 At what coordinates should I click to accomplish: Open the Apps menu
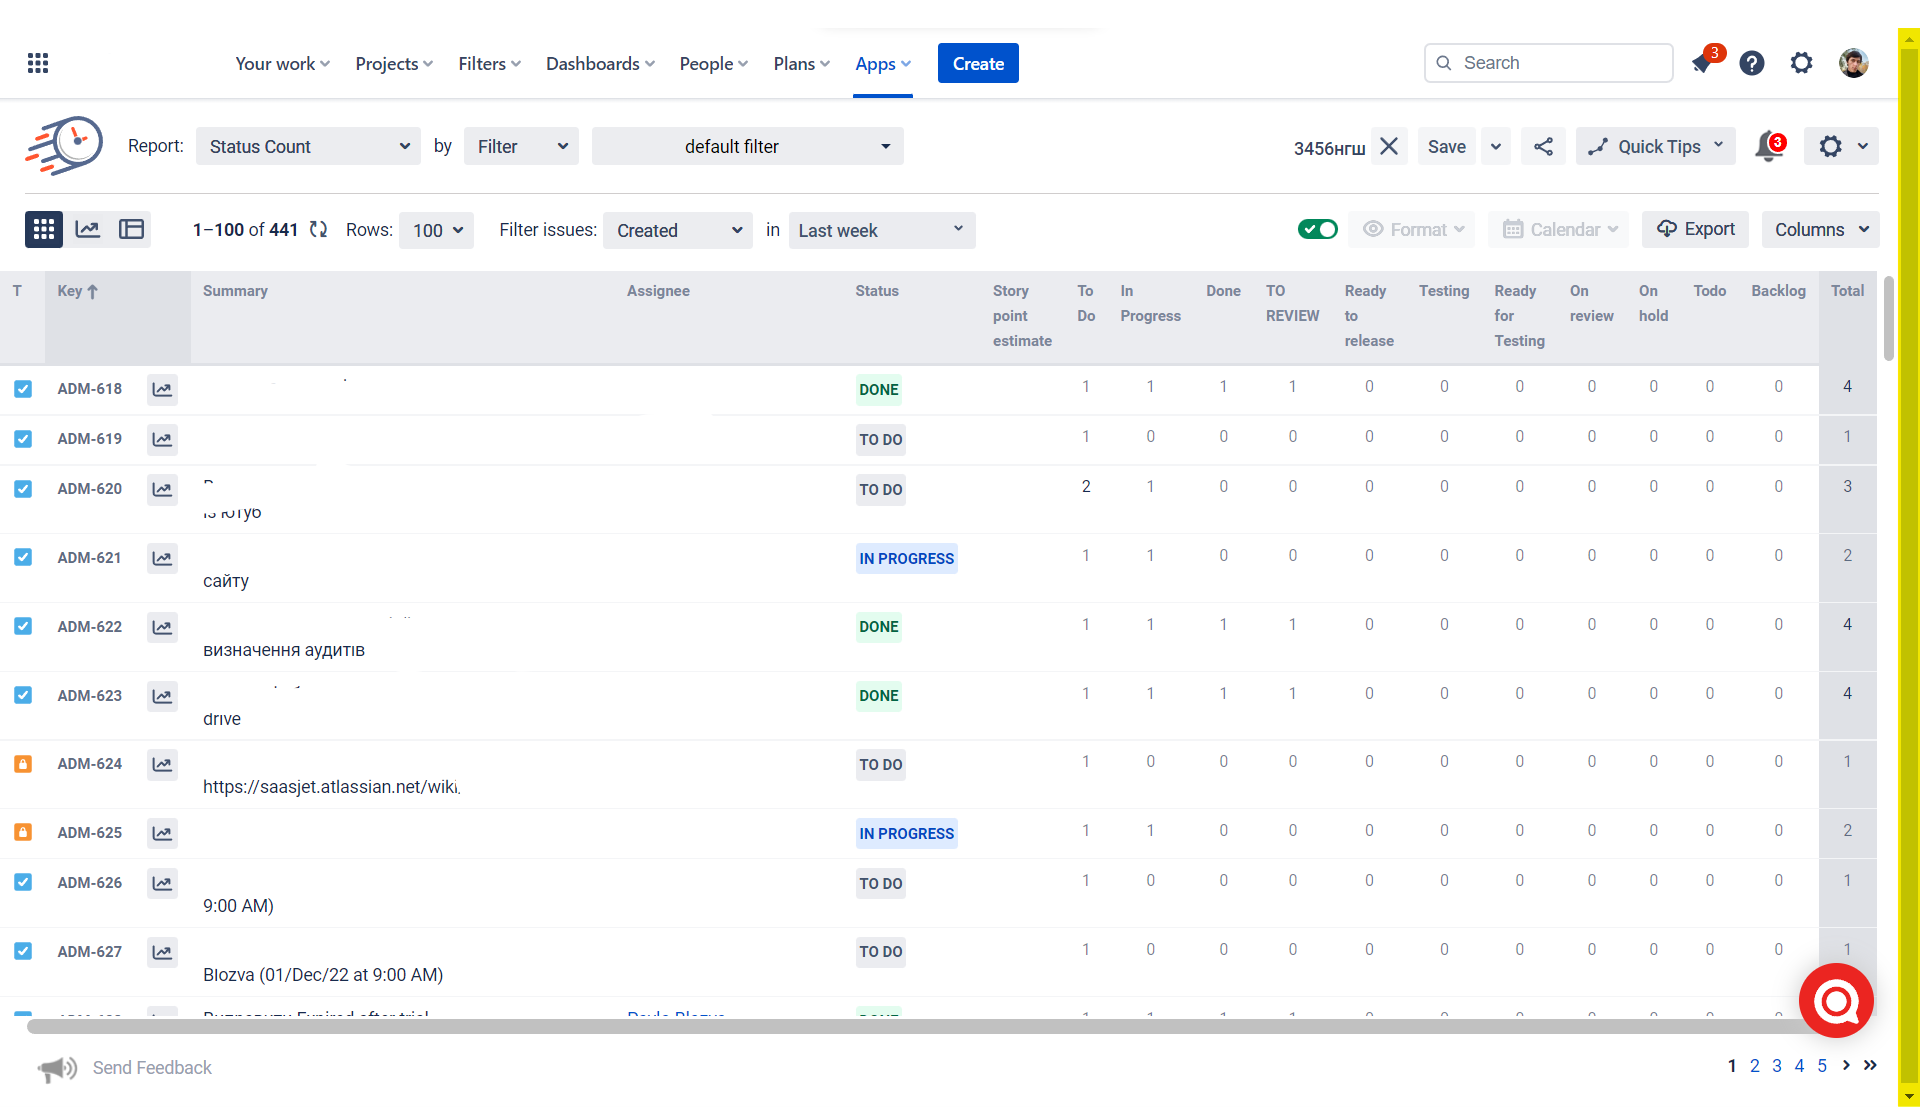883,63
